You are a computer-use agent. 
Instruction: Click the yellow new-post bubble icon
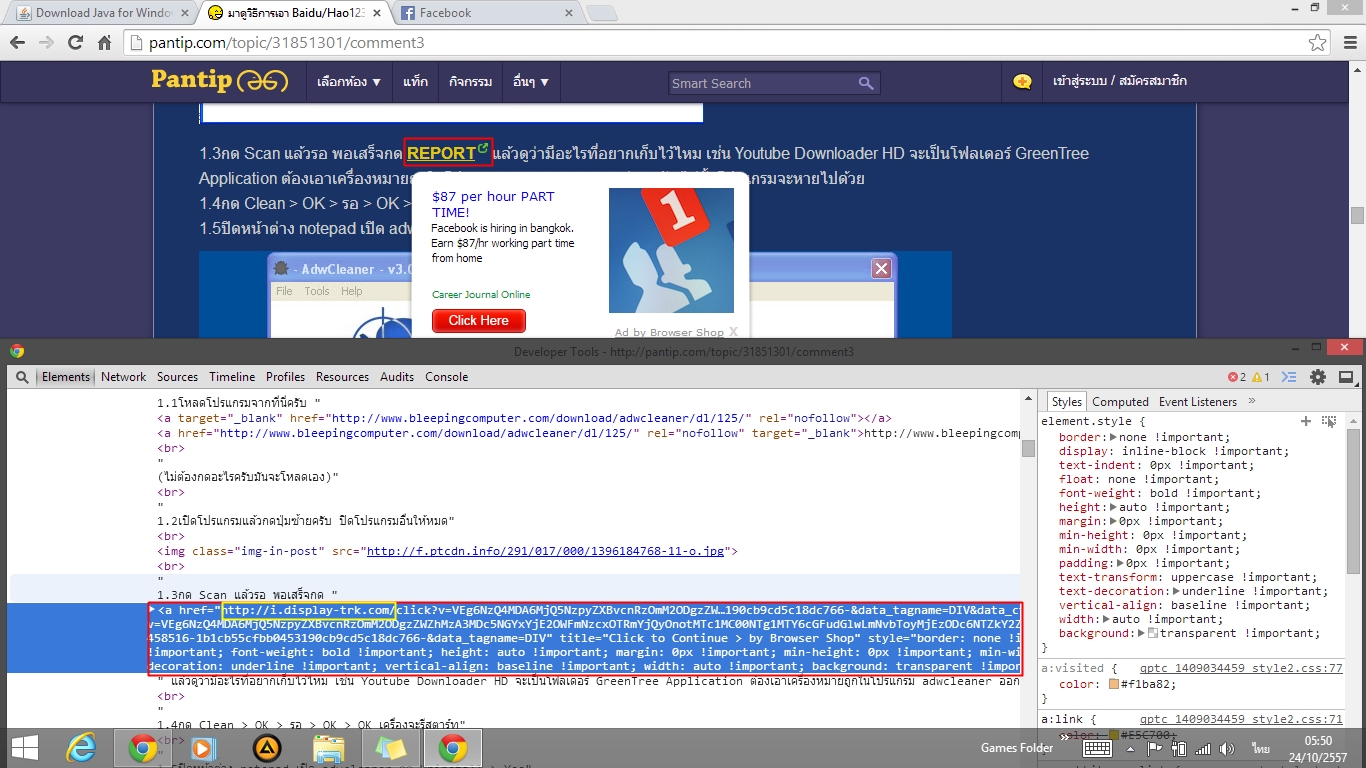pyautogui.click(x=1022, y=82)
